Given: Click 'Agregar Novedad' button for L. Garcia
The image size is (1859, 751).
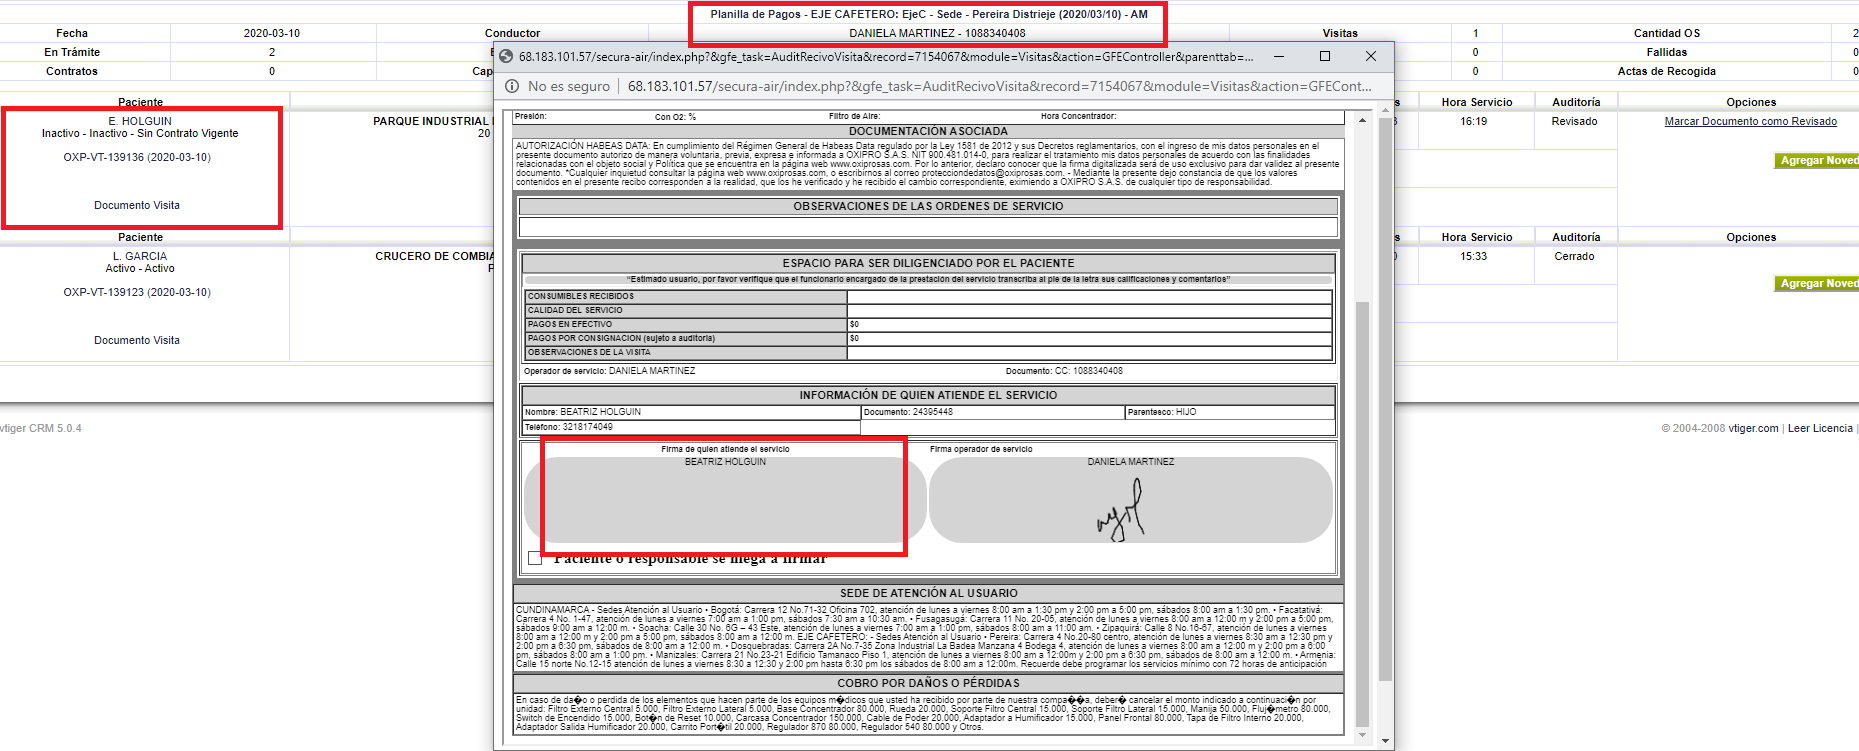Looking at the screenshot, I should pos(1817,283).
